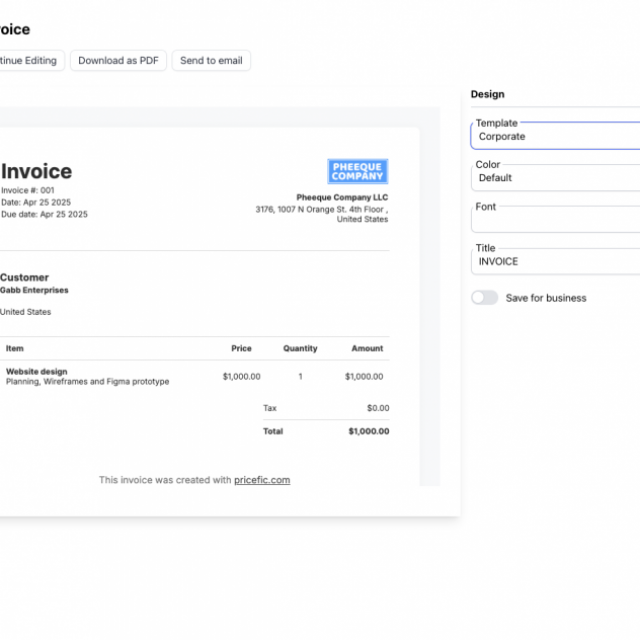Click the Quantity column header

point(300,349)
